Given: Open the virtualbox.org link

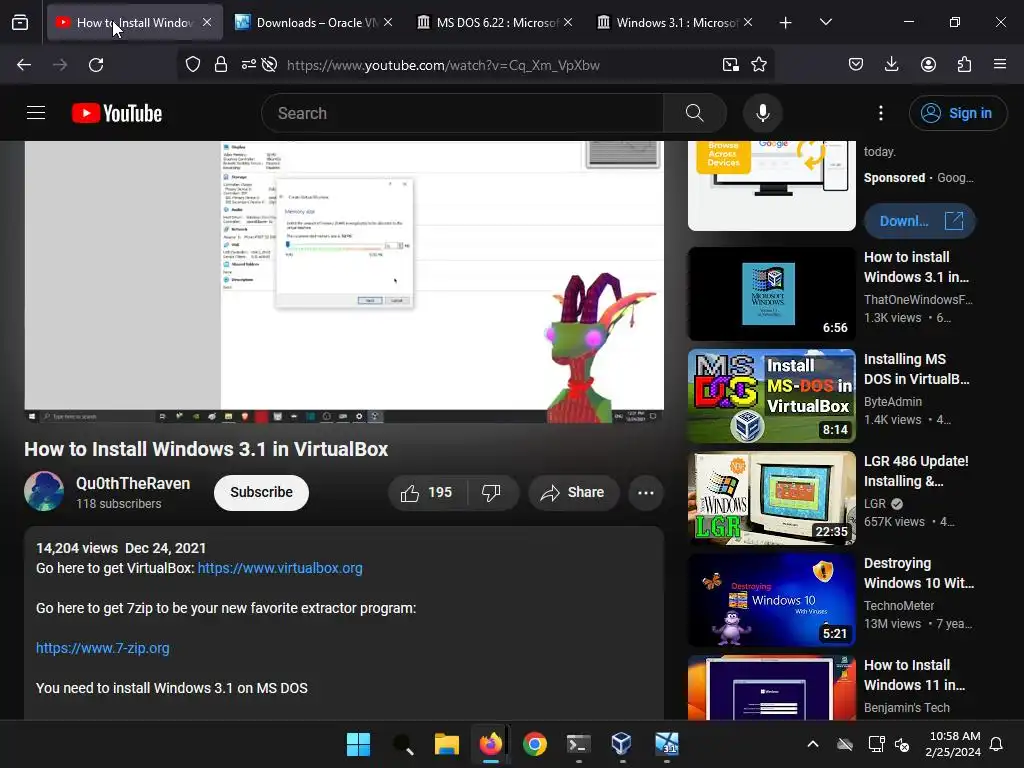Looking at the screenshot, I should click(x=280, y=568).
